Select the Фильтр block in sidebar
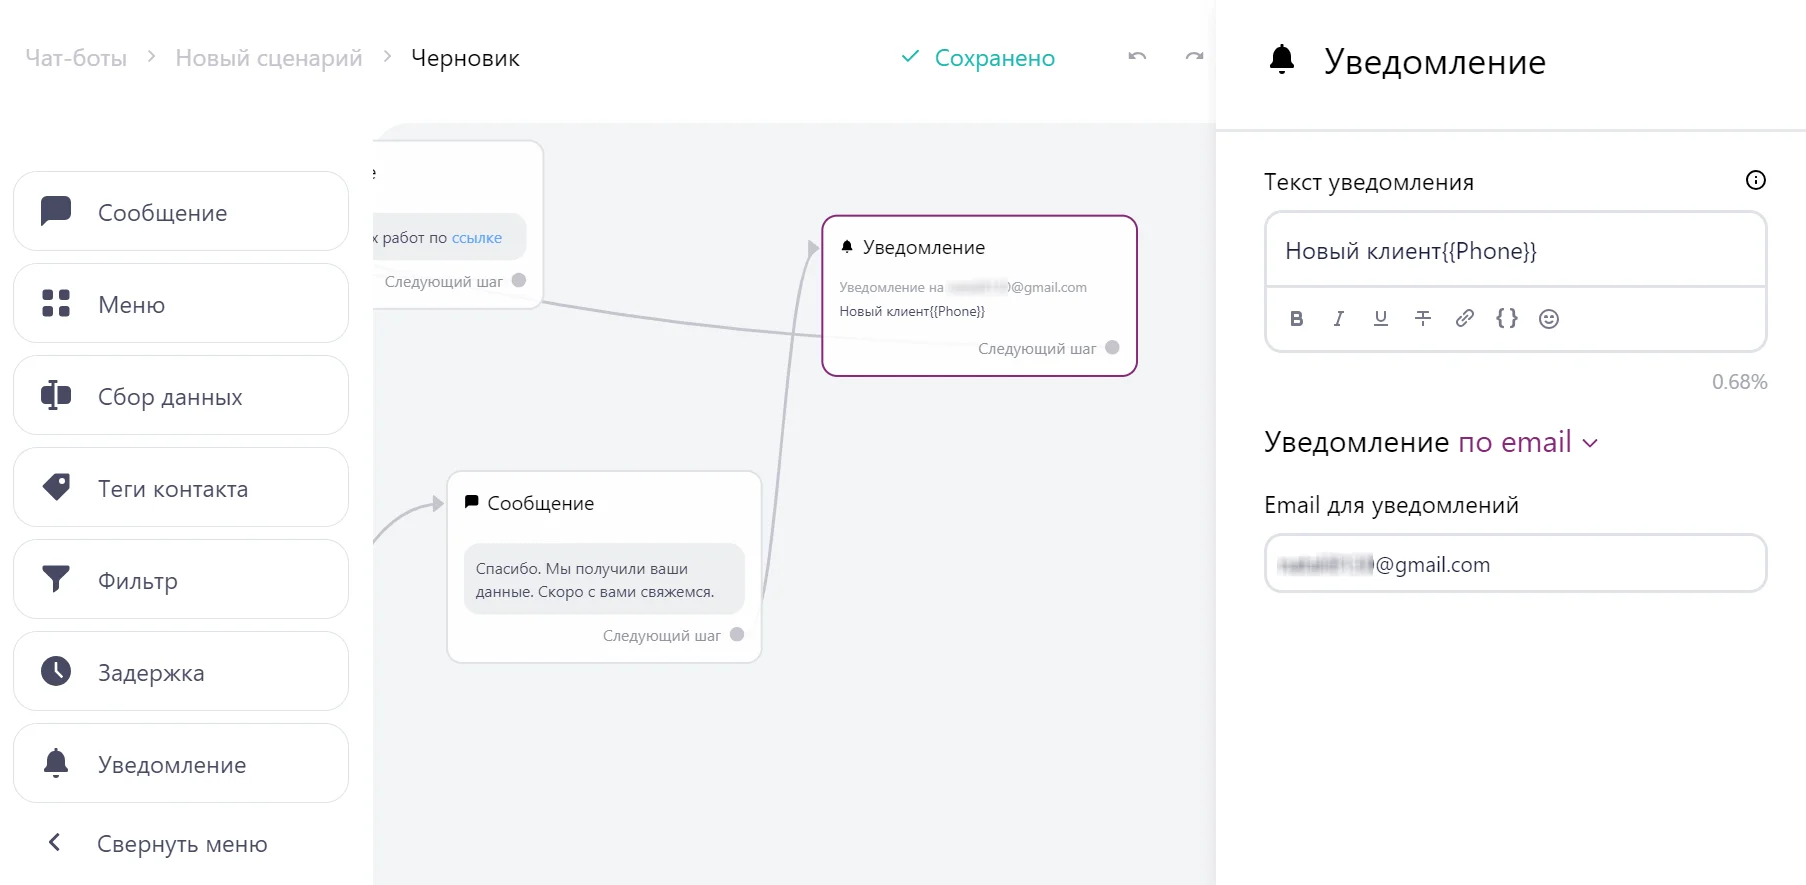 point(181,580)
